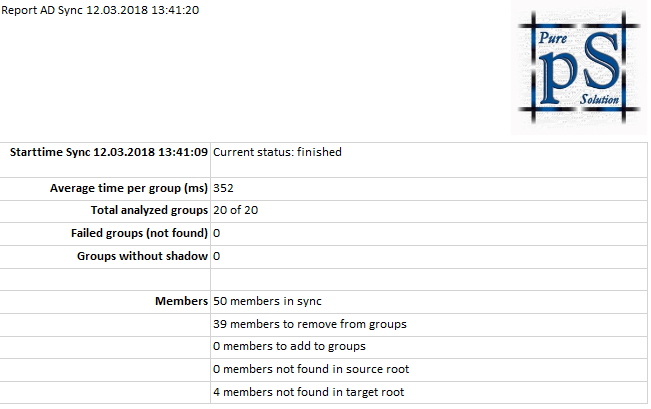Click 0 members not found in source root
Viewport: 651px width, 409px height.
pos(311,369)
